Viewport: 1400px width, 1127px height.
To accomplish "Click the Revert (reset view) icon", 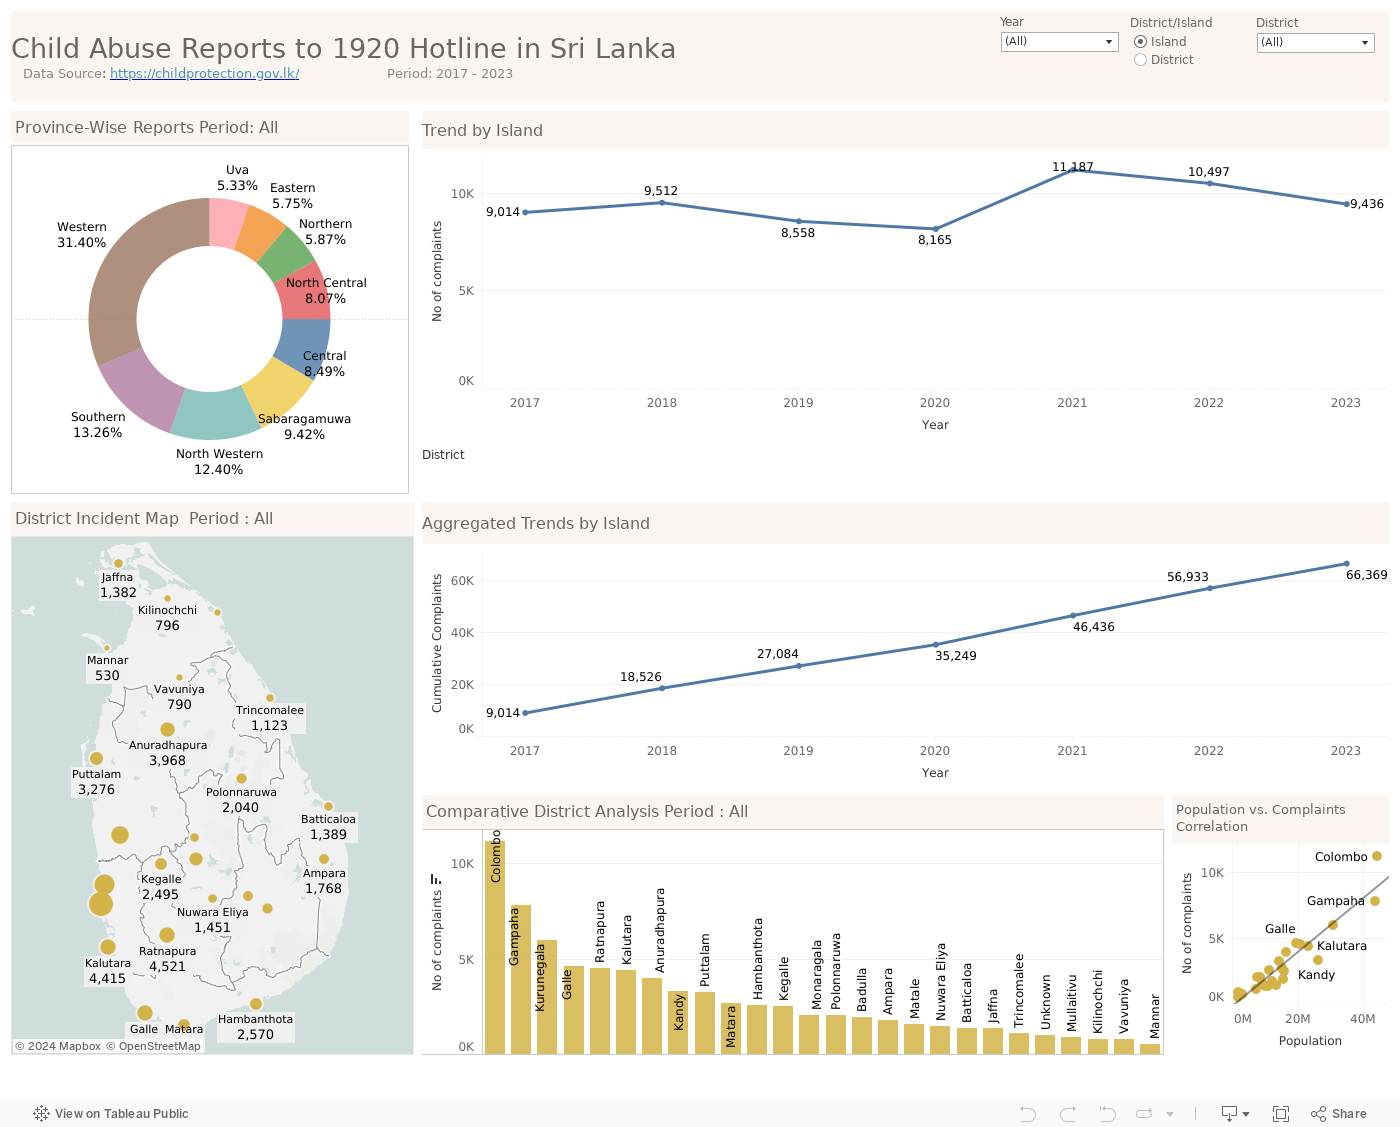I will click(1107, 1113).
